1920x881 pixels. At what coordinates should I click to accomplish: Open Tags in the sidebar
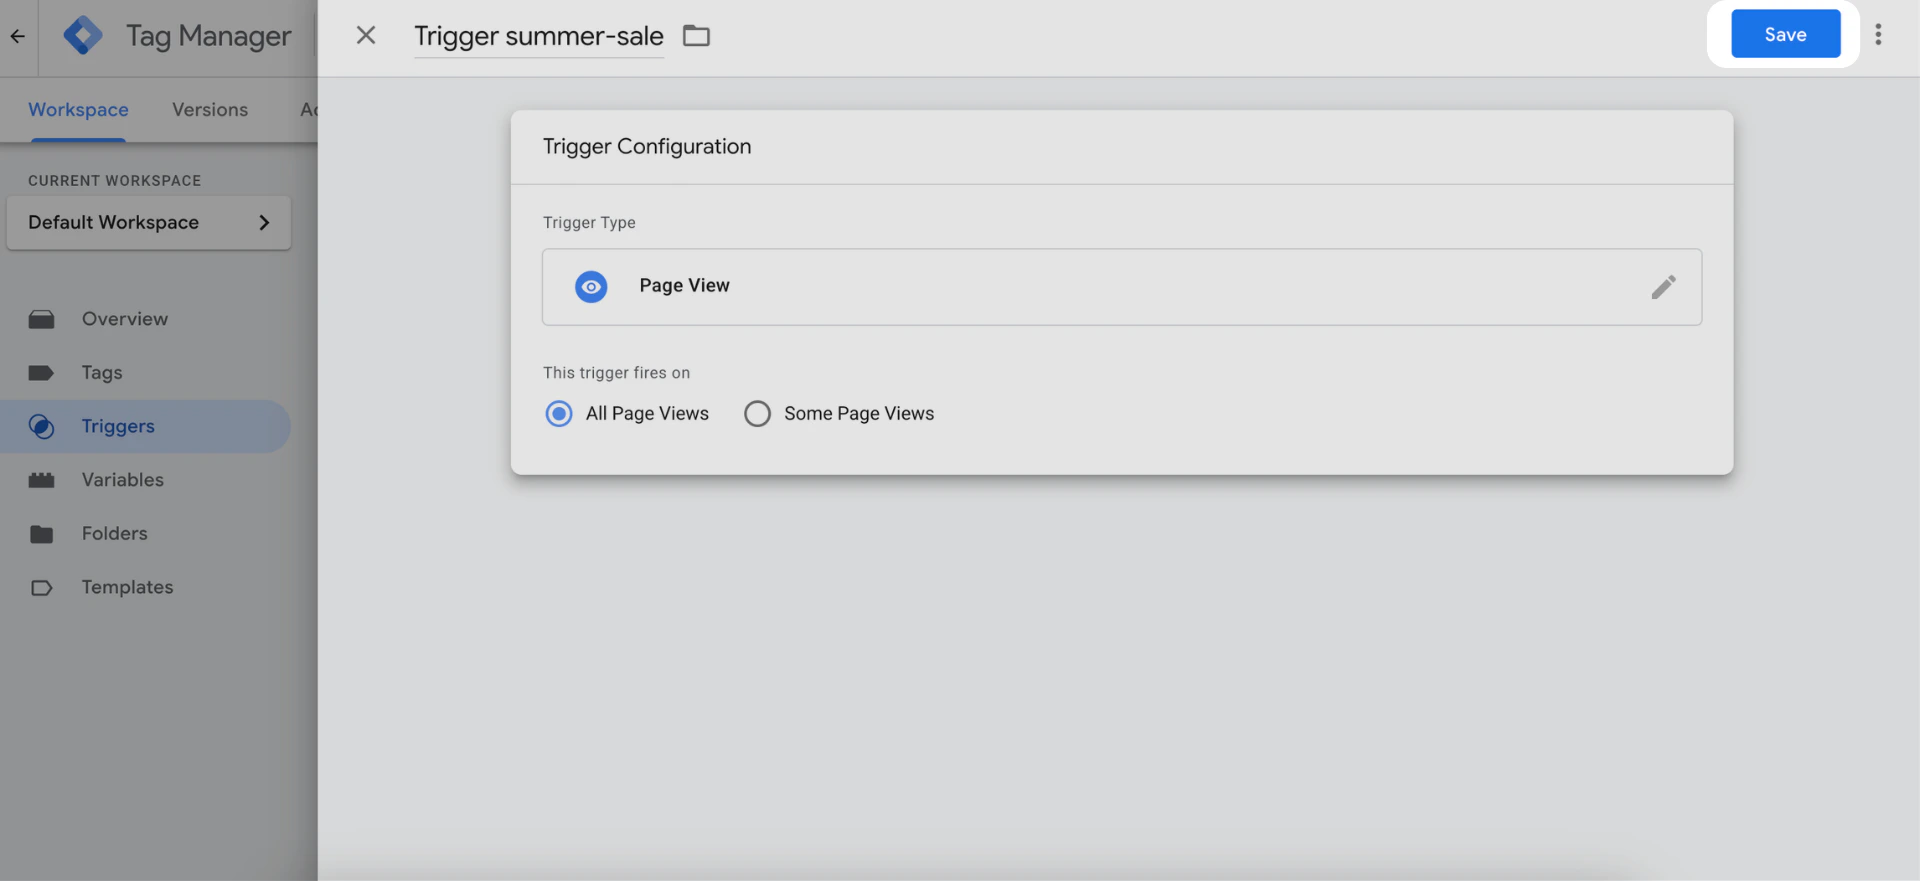[x=145, y=373]
